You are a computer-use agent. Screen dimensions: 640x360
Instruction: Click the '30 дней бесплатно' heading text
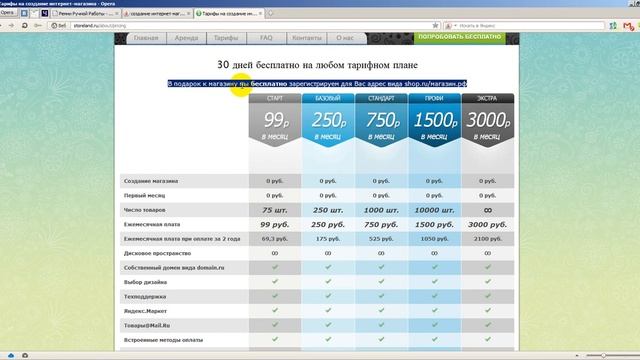click(317, 64)
